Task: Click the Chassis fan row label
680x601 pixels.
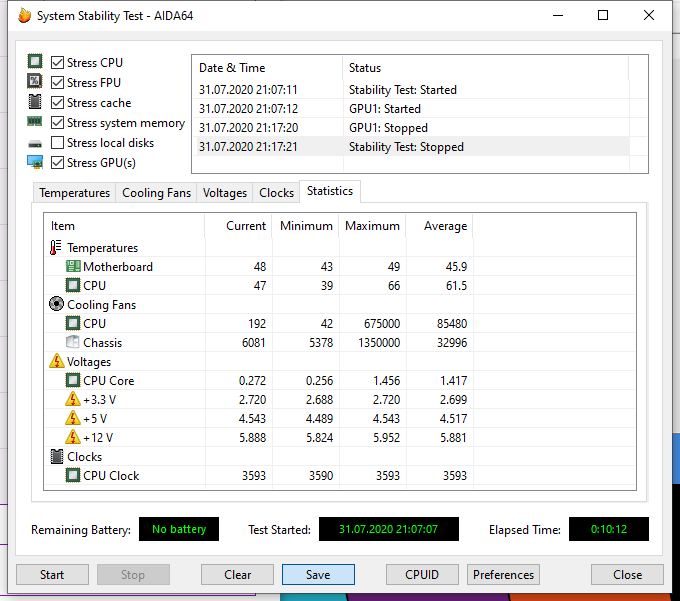Action: tap(103, 343)
